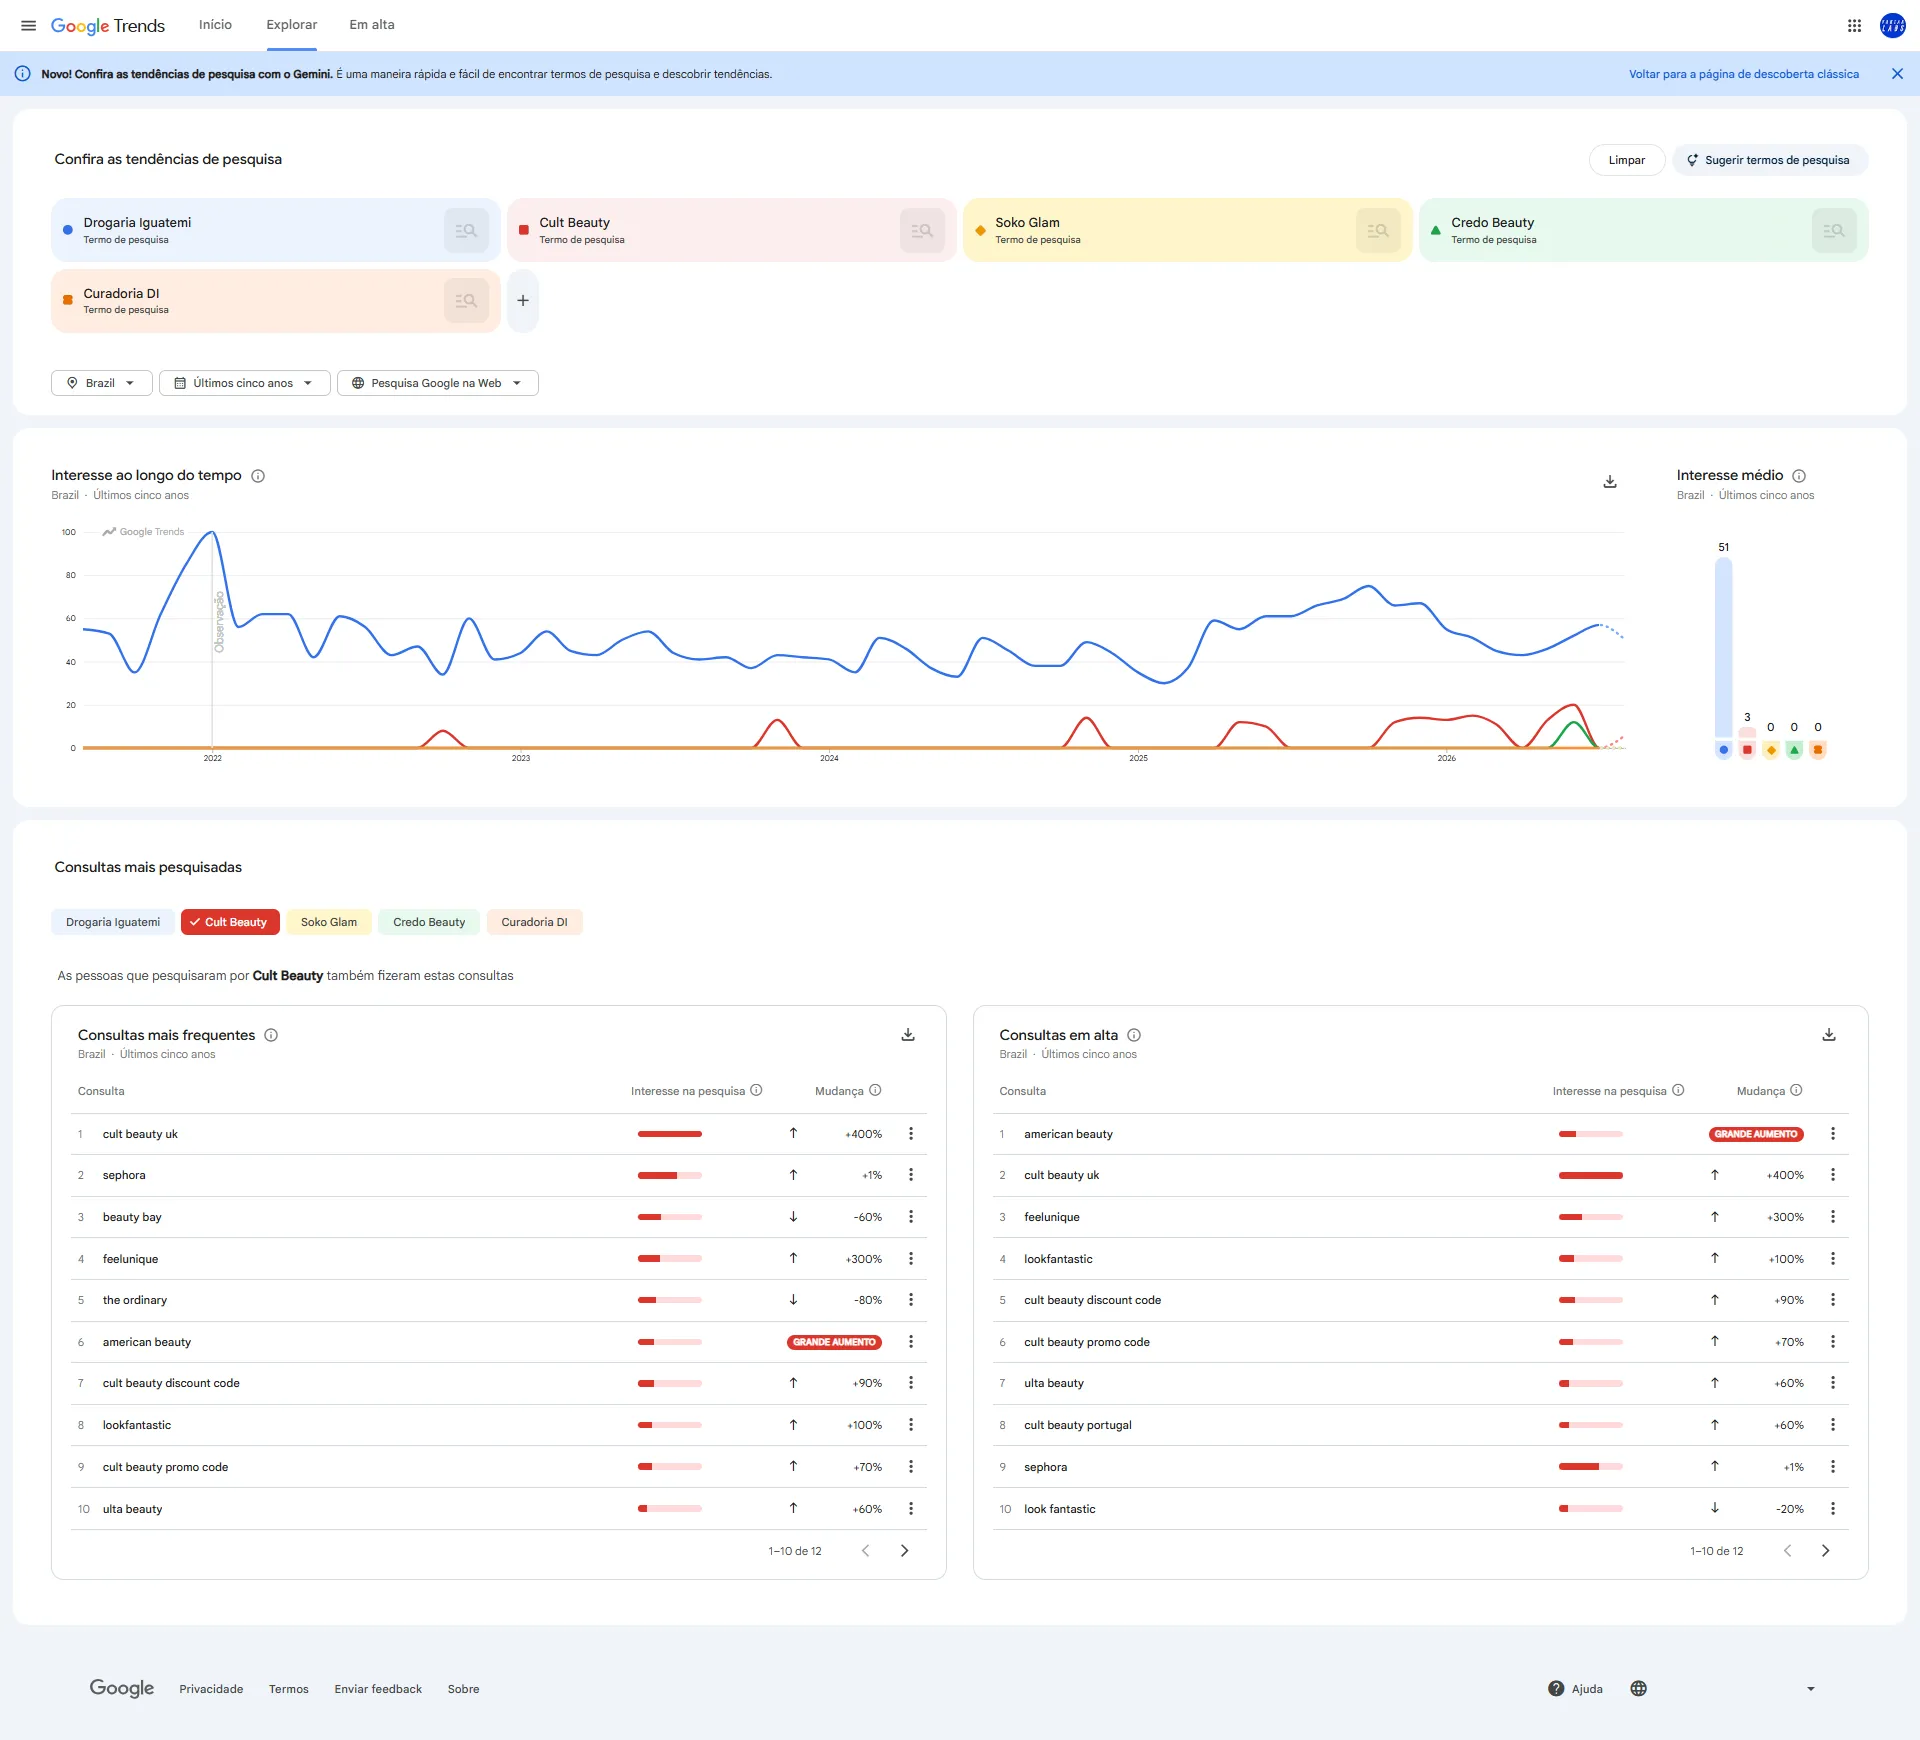1920x1740 pixels.
Task: Open the footer language globe
Action: click(x=1638, y=1688)
